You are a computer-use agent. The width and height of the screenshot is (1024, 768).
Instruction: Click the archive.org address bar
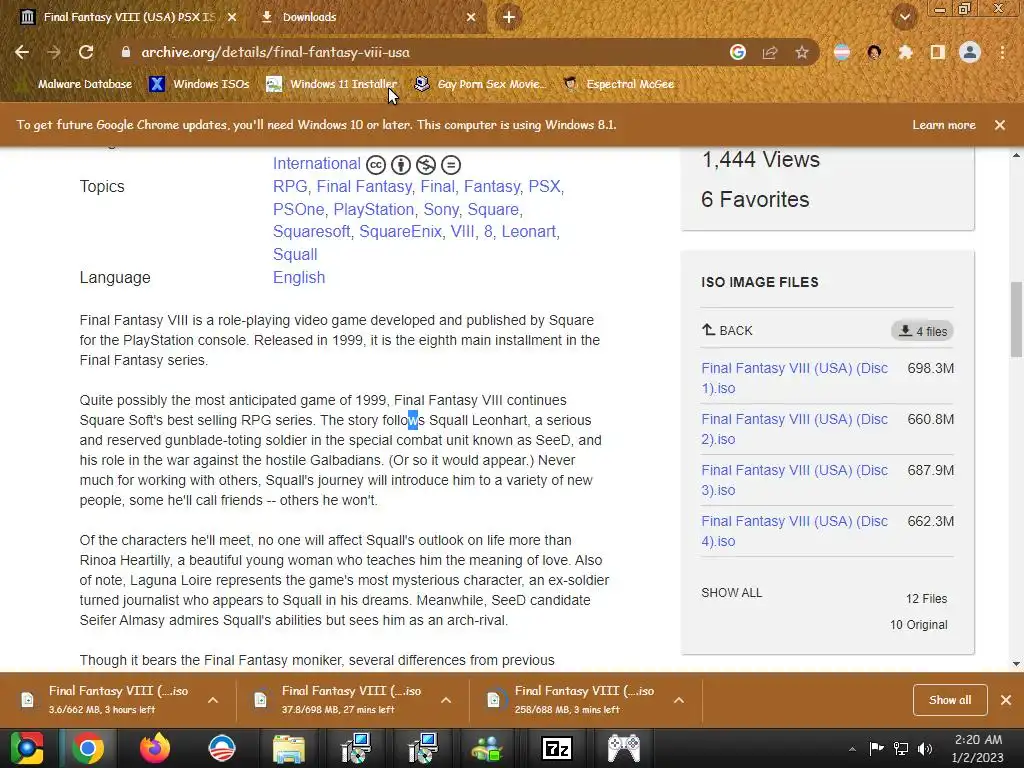click(418, 52)
